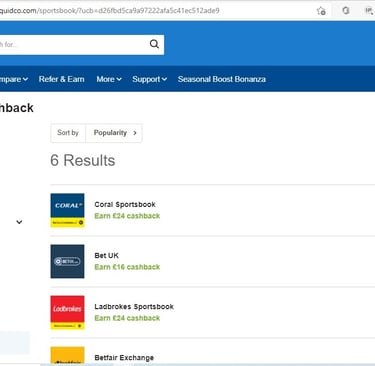Open the Betfair logo thumbnail

(67, 355)
